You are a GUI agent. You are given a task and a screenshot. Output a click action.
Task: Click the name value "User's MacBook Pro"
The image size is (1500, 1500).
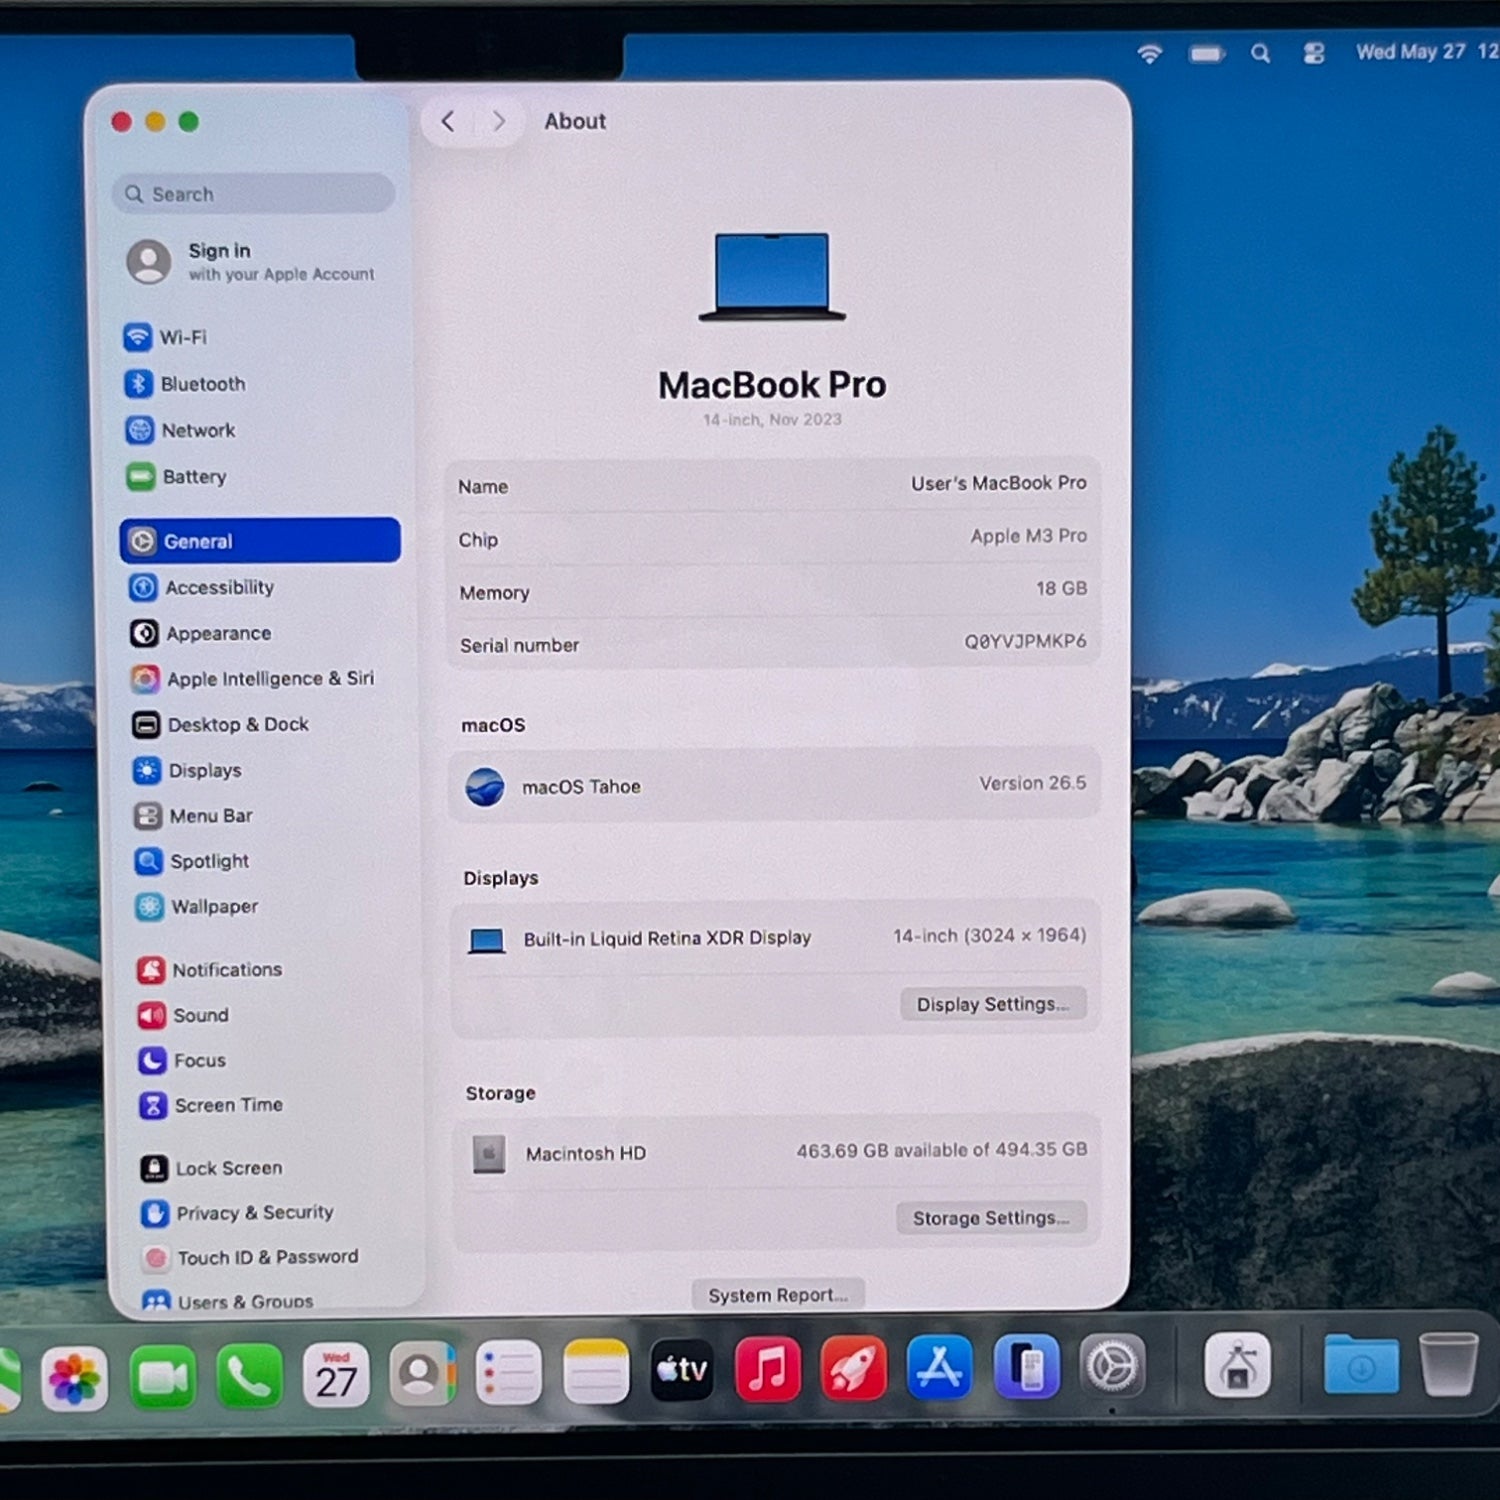point(998,483)
